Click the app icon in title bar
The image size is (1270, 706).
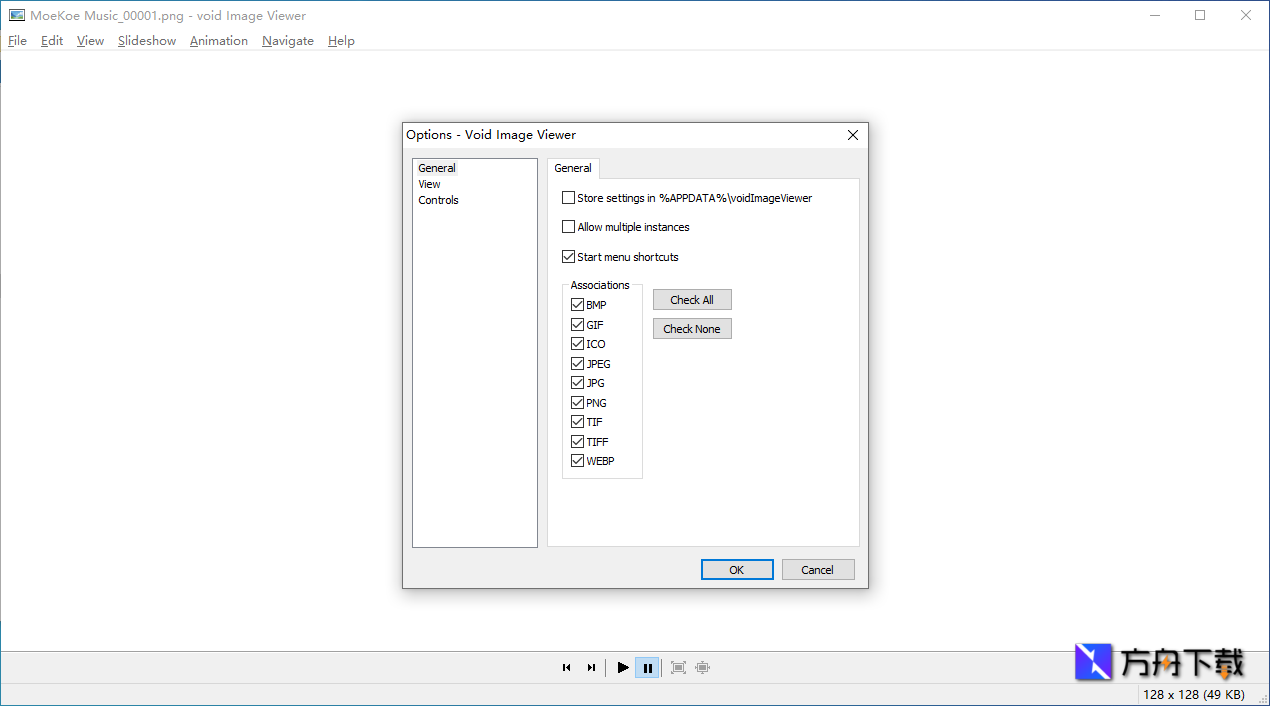(17, 15)
